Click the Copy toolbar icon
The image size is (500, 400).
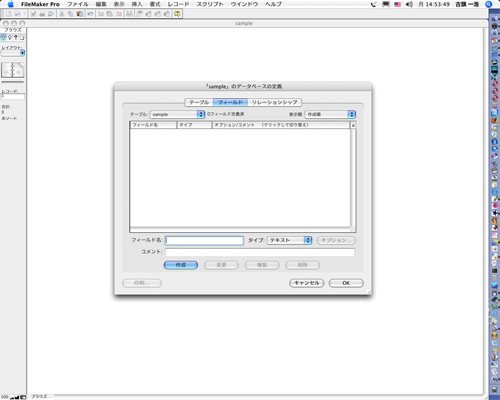[x=71, y=14]
